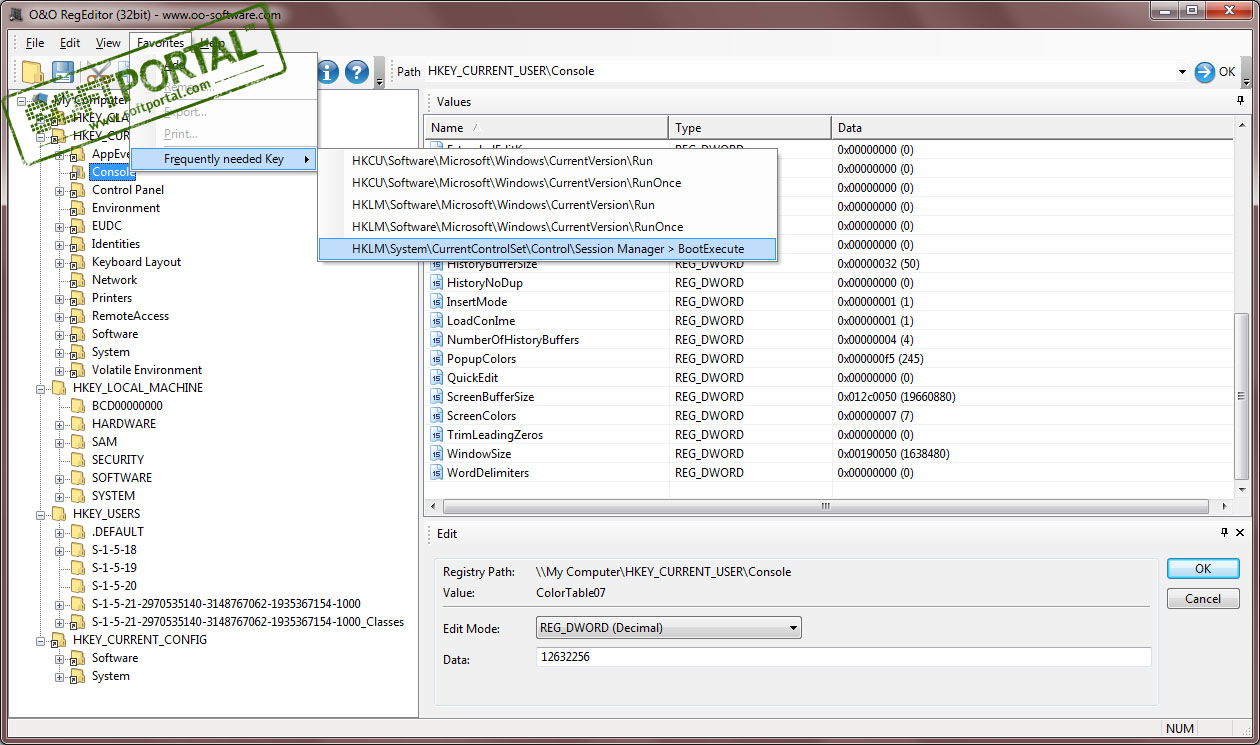Sort values by Name column header

coord(546,128)
